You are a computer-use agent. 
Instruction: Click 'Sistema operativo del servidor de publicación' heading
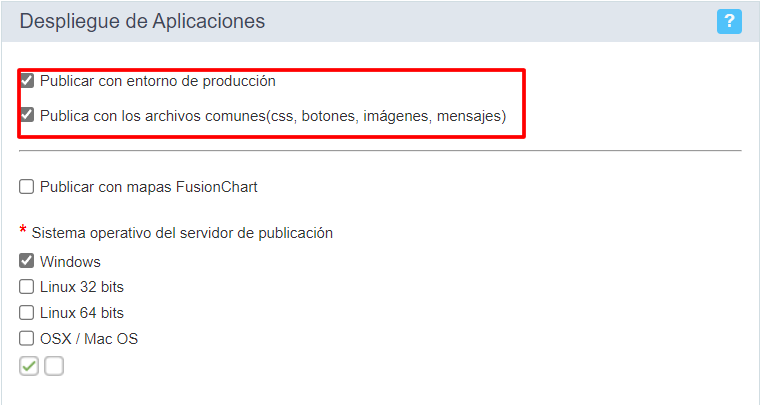point(182,233)
